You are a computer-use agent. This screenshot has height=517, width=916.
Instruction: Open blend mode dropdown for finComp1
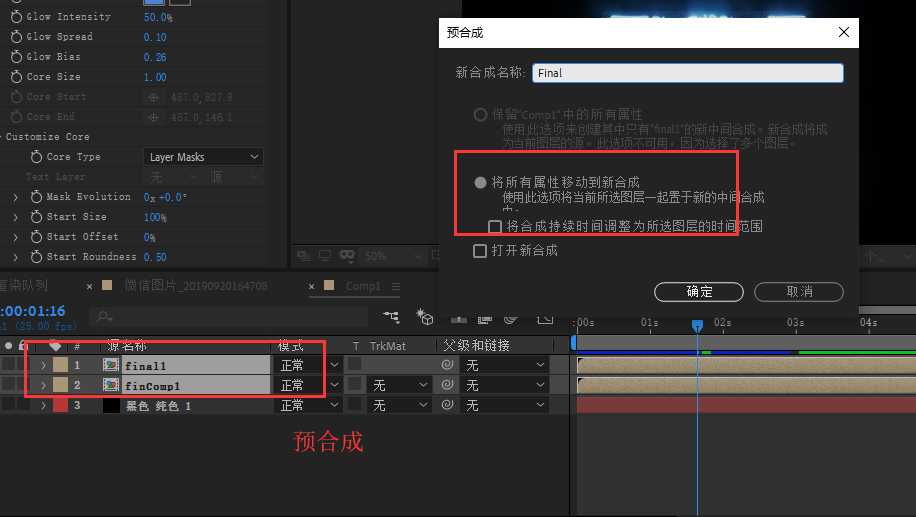tap(308, 385)
